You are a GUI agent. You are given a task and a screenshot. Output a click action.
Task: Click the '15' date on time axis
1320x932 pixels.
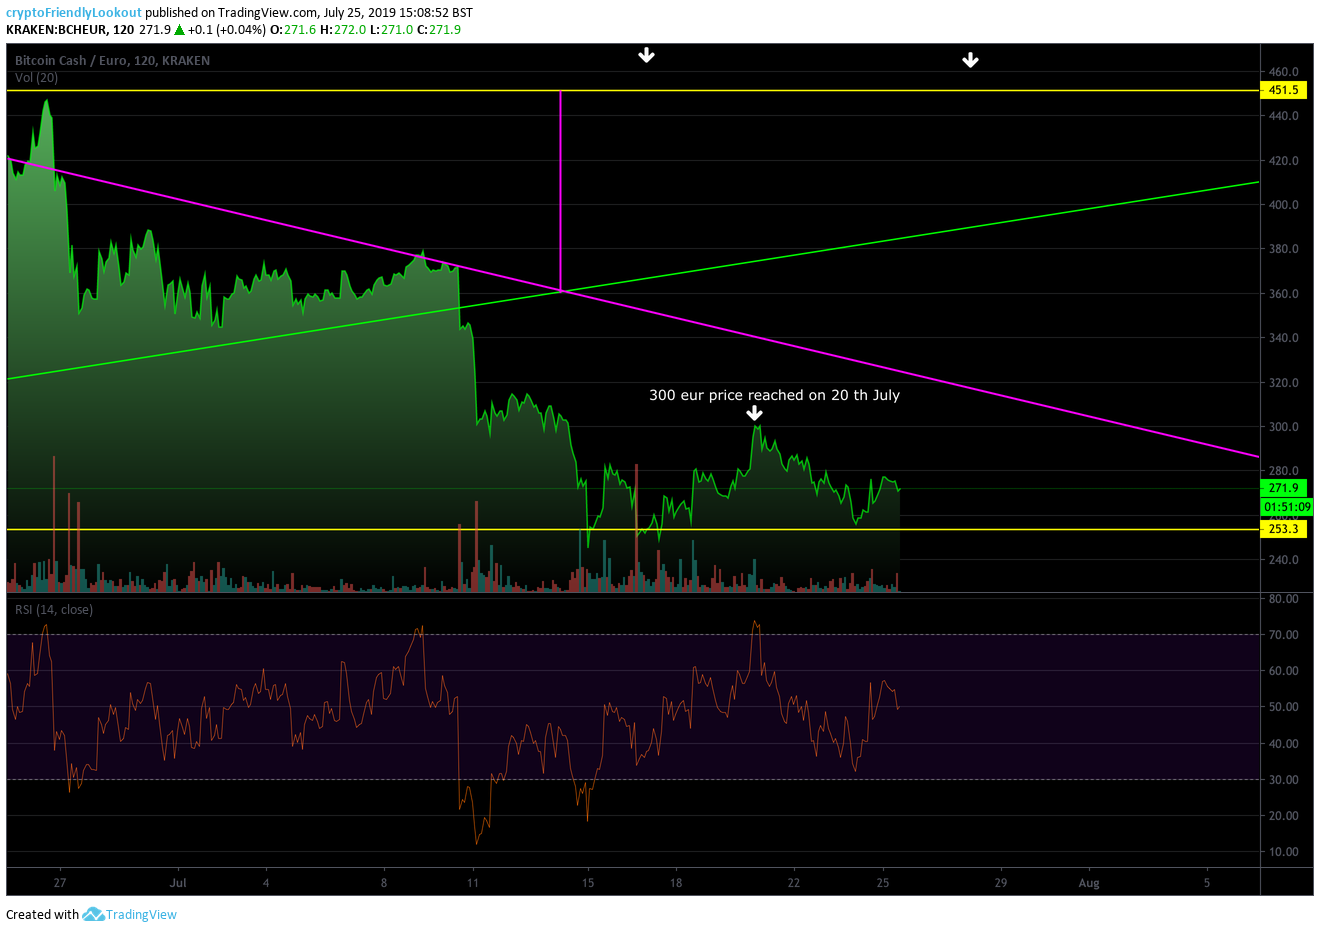pos(588,883)
